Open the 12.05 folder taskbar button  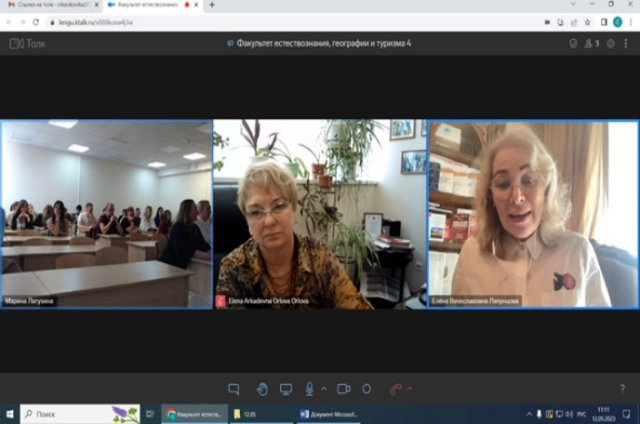[261, 414]
